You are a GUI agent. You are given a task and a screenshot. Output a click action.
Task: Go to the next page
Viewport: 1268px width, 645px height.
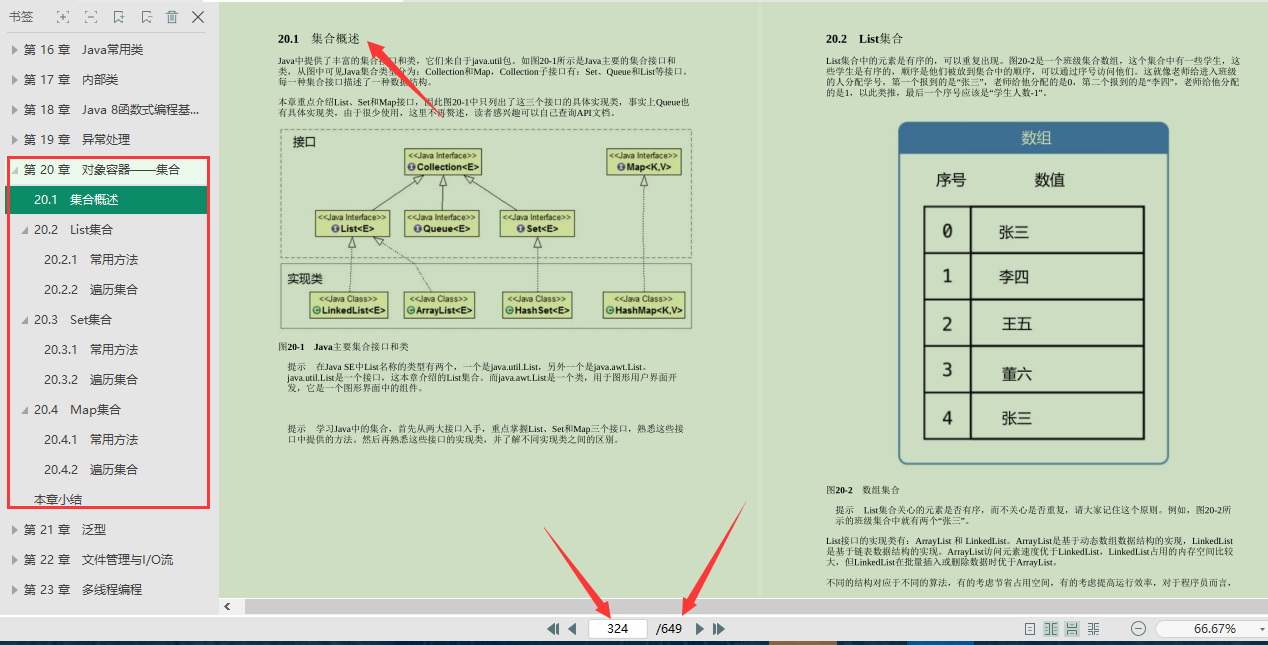pos(699,629)
